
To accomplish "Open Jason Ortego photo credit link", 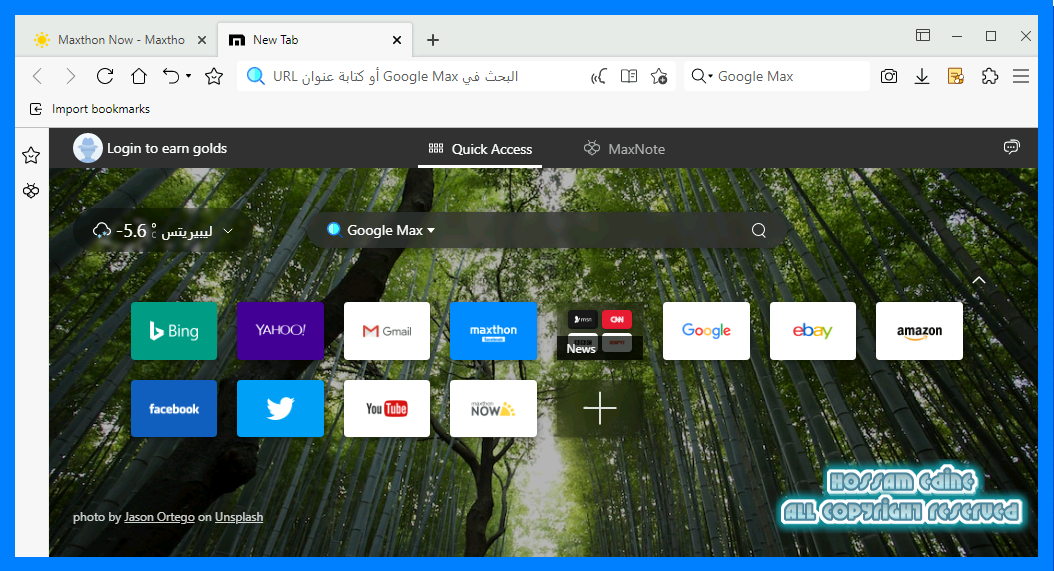I will [x=159, y=517].
